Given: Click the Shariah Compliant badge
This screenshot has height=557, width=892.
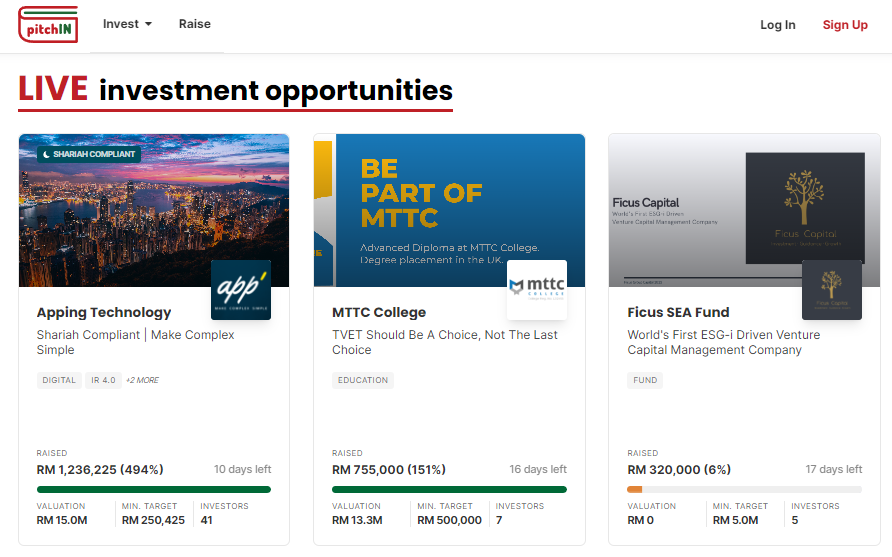Looking at the screenshot, I should (89, 154).
